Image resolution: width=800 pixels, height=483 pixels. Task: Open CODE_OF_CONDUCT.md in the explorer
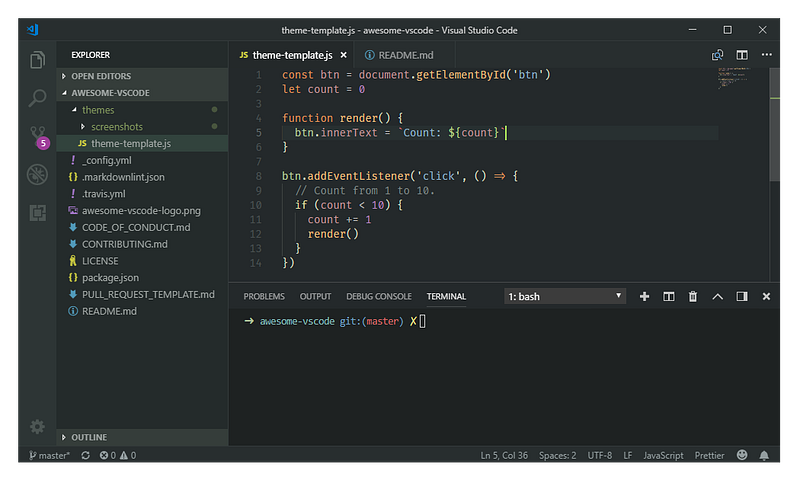[x=142, y=227]
